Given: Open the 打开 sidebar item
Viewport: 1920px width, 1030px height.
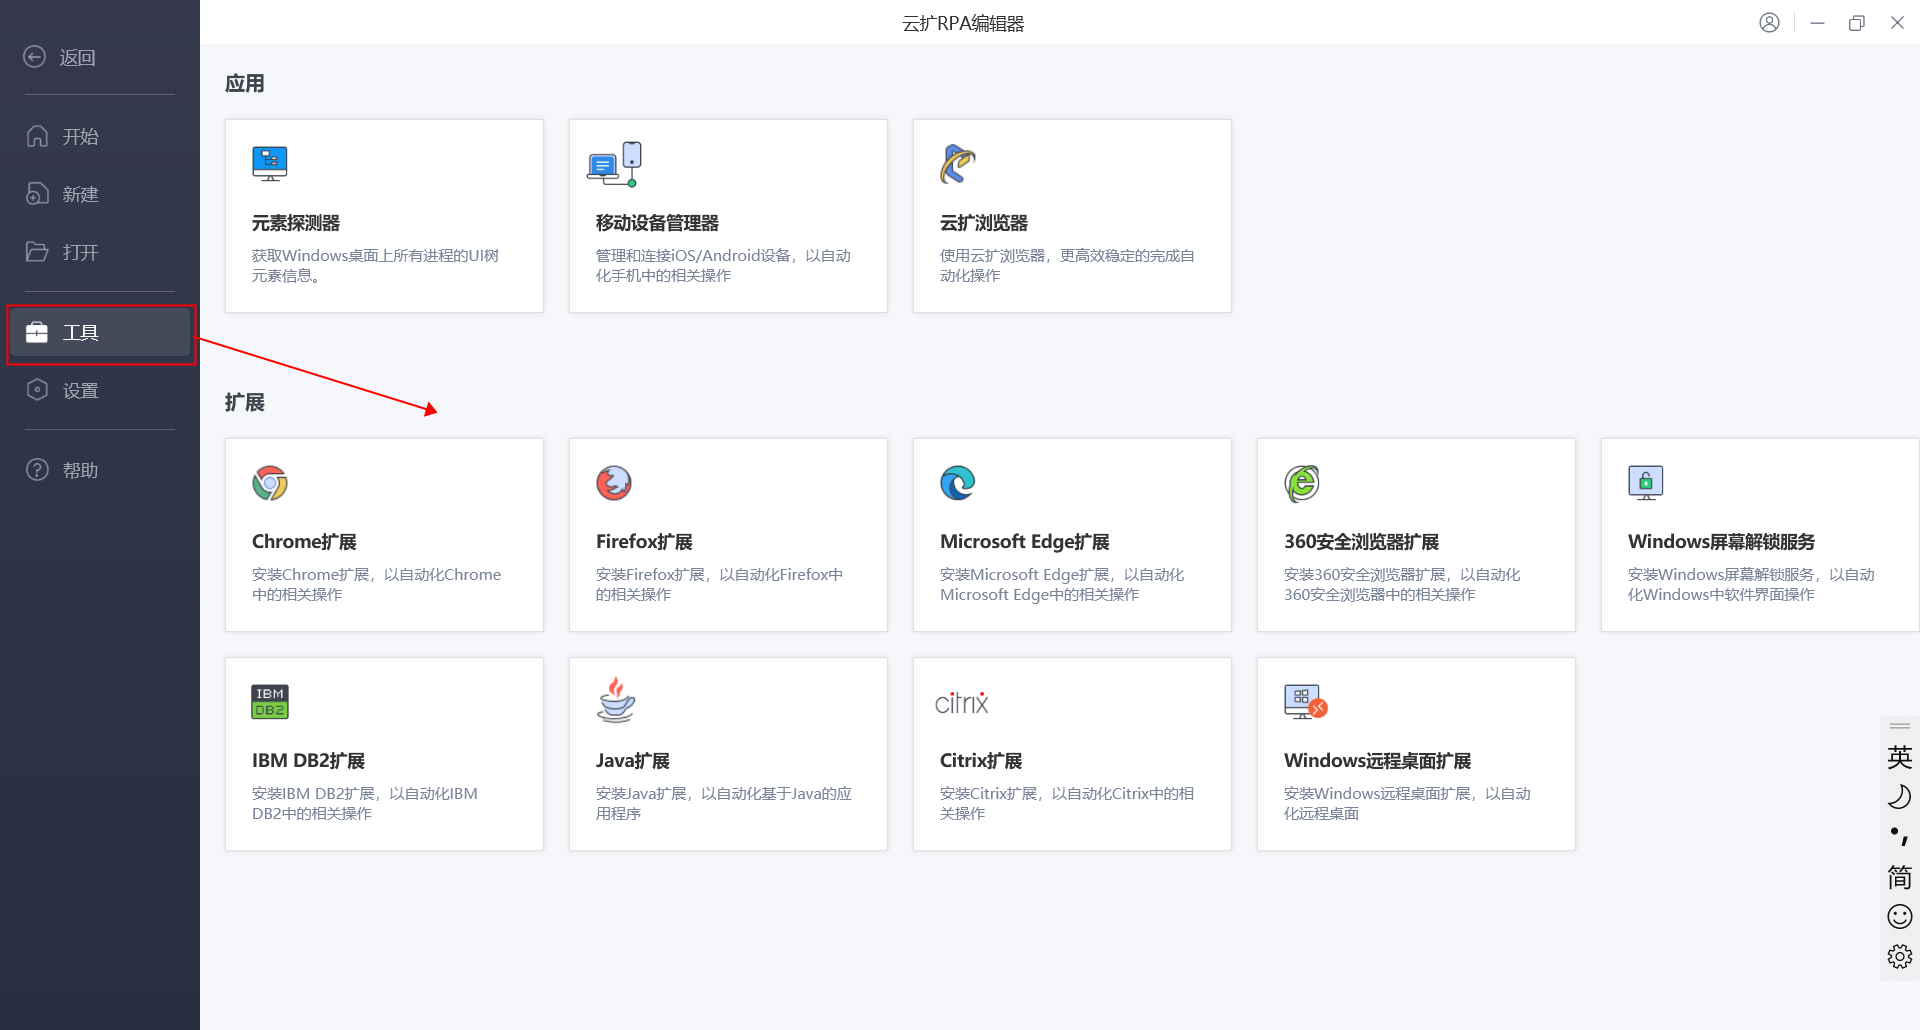Looking at the screenshot, I should pyautogui.click(x=99, y=252).
